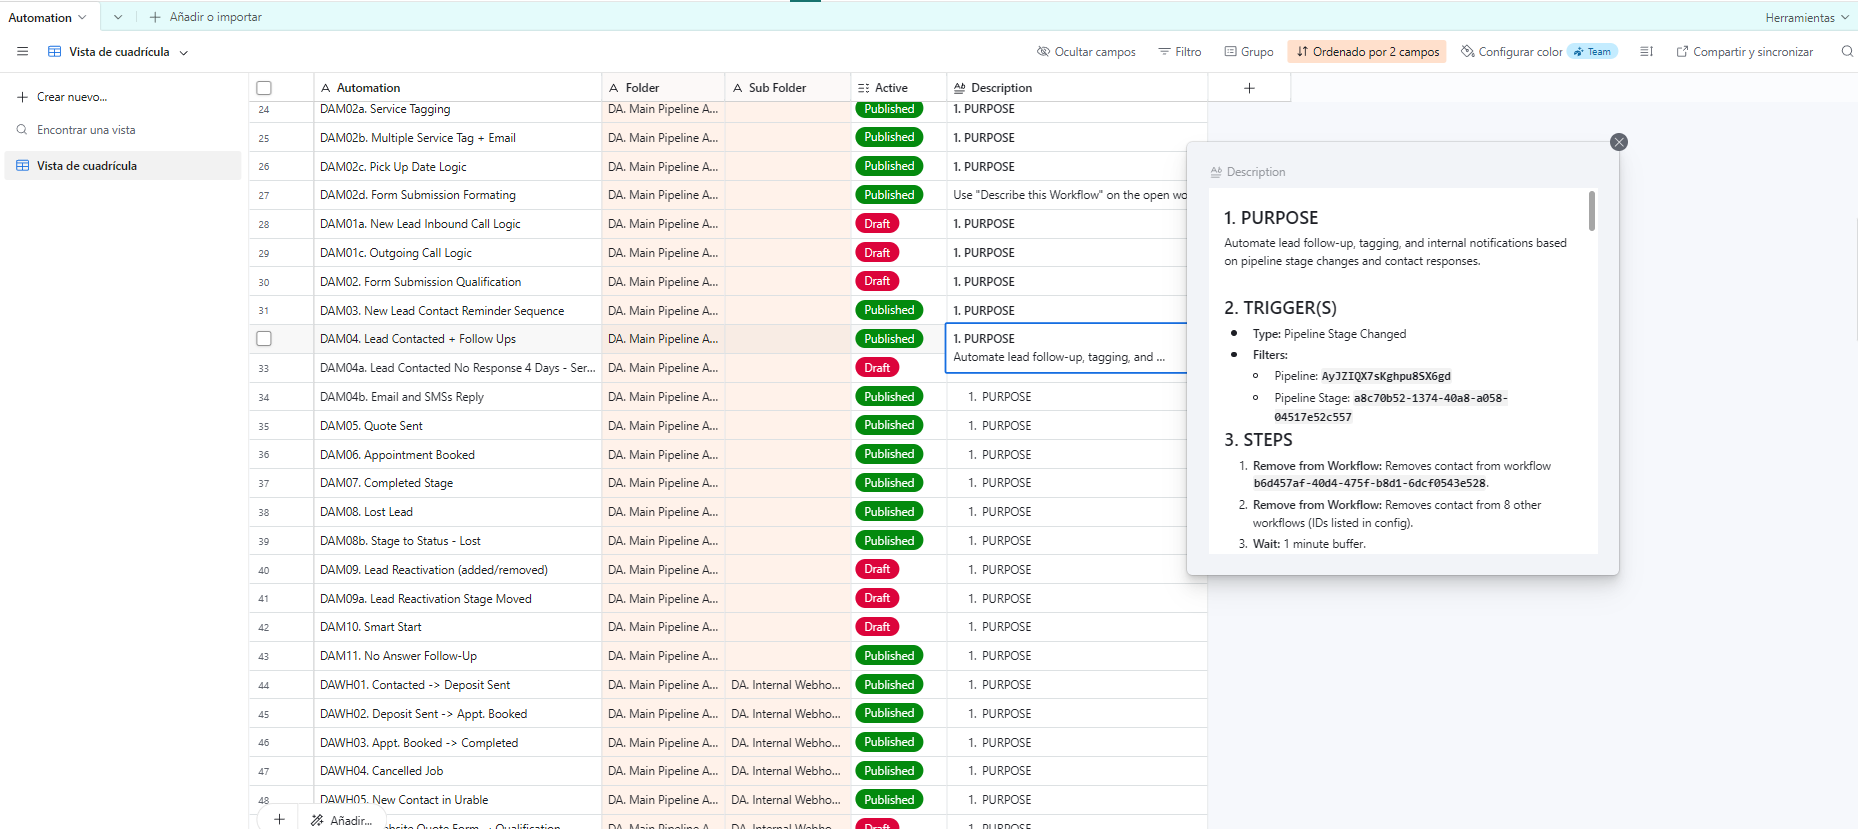Click '3. STEPS' heading in popup
1858x829 pixels.
point(1258,440)
